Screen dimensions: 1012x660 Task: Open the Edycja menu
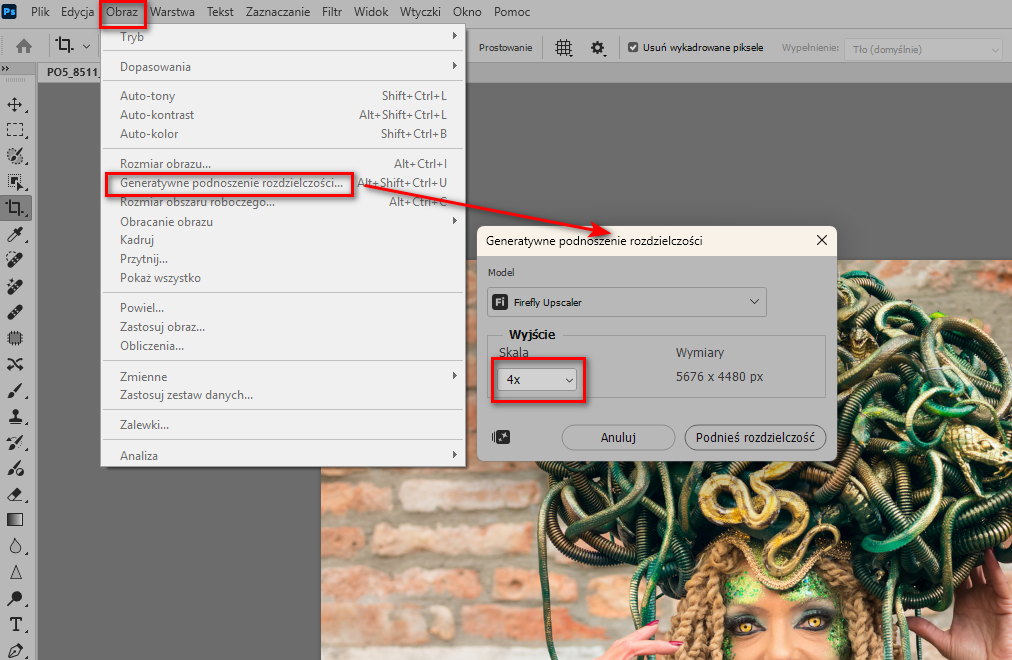tap(77, 12)
